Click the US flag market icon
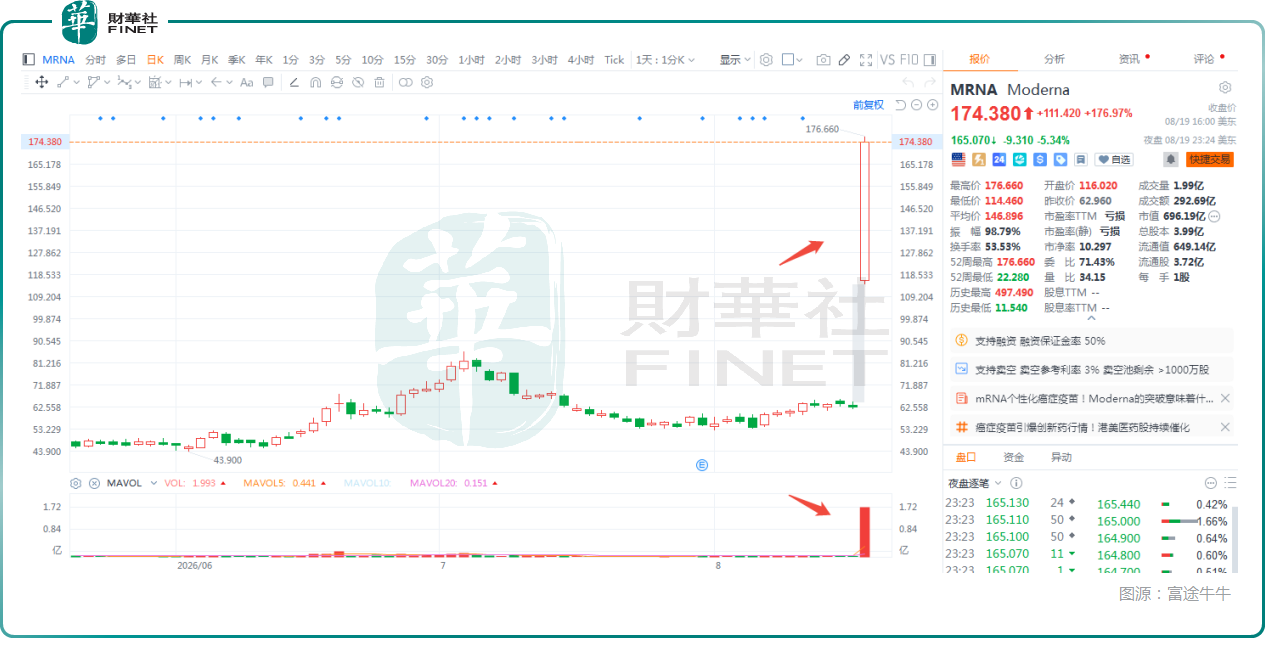The width and height of the screenshot is (1265, 658). coord(959,159)
